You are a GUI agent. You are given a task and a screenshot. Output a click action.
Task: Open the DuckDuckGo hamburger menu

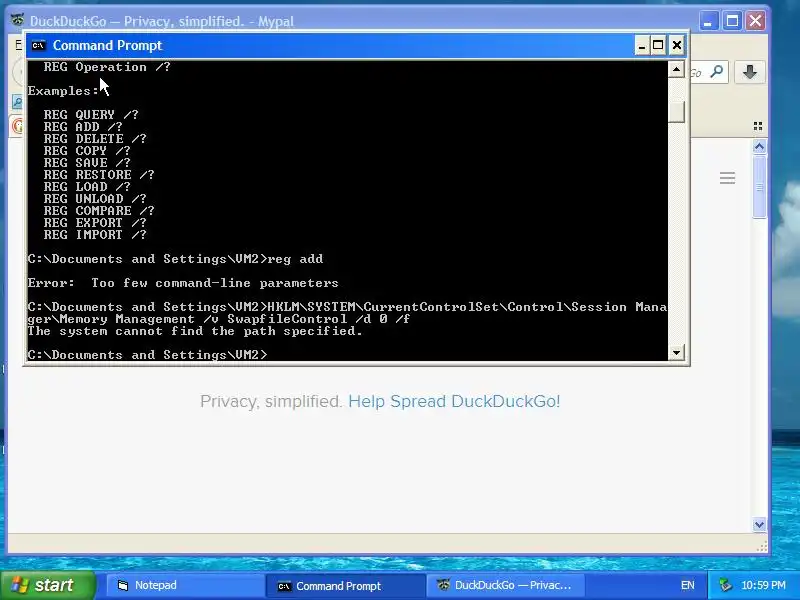click(727, 178)
